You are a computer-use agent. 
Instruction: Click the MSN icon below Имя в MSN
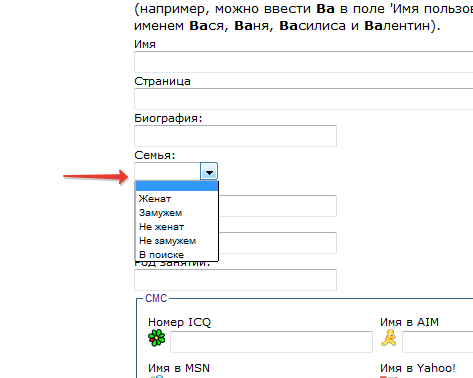(x=156, y=377)
